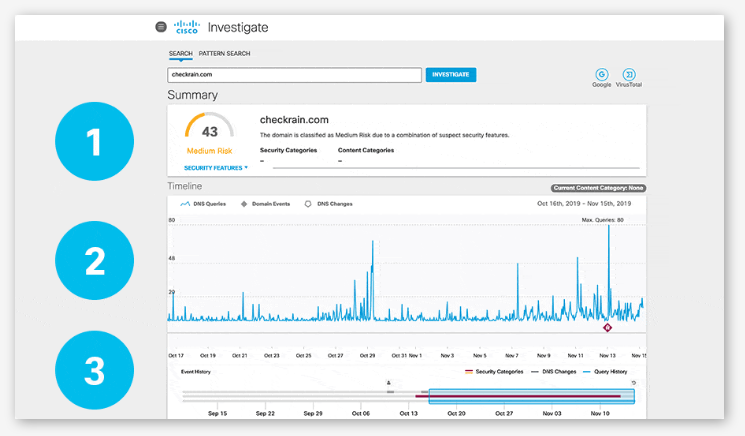The height and width of the screenshot is (436, 745).
Task: Click the red domain event diamond marker
Action: coord(607,328)
